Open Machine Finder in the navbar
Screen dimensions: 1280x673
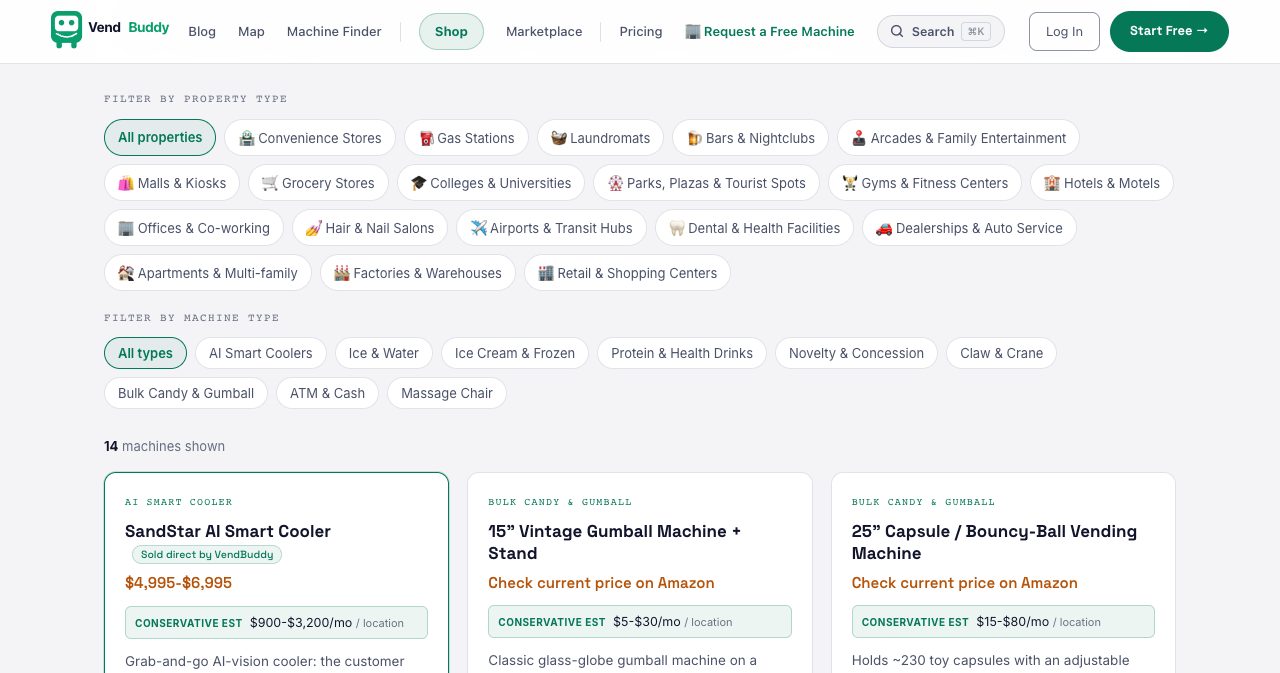click(334, 32)
